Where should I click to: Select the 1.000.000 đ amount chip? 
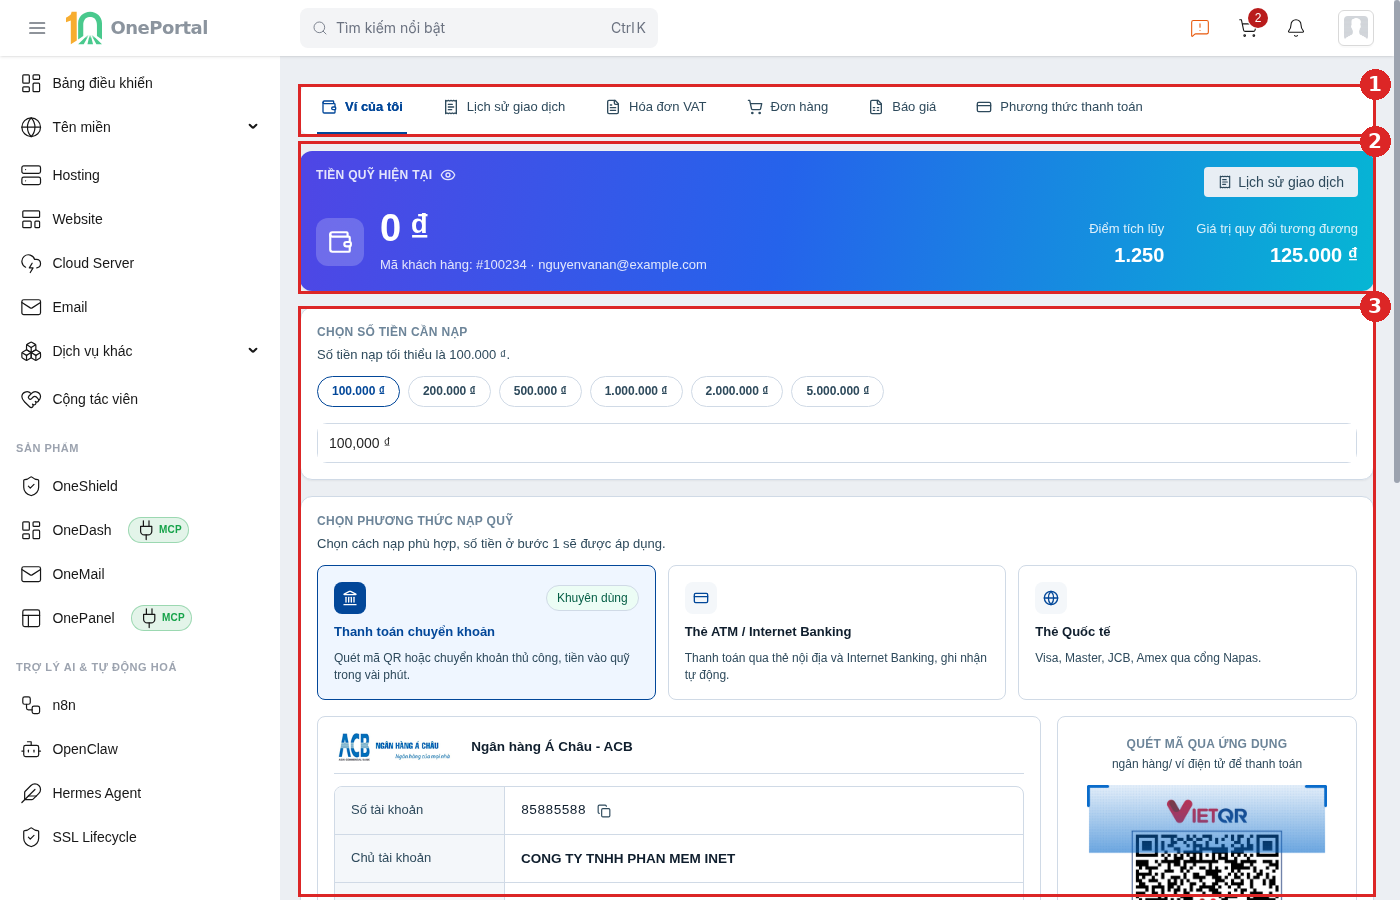[636, 391]
